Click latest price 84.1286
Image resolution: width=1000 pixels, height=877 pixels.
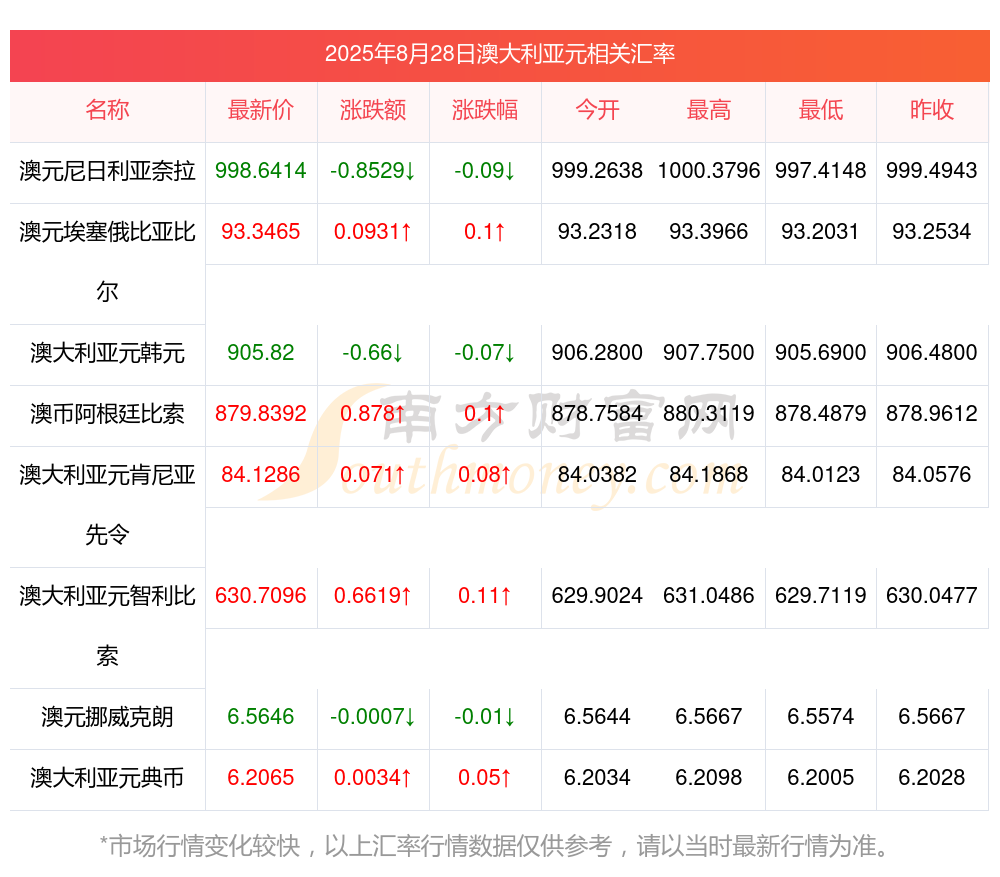coord(261,475)
